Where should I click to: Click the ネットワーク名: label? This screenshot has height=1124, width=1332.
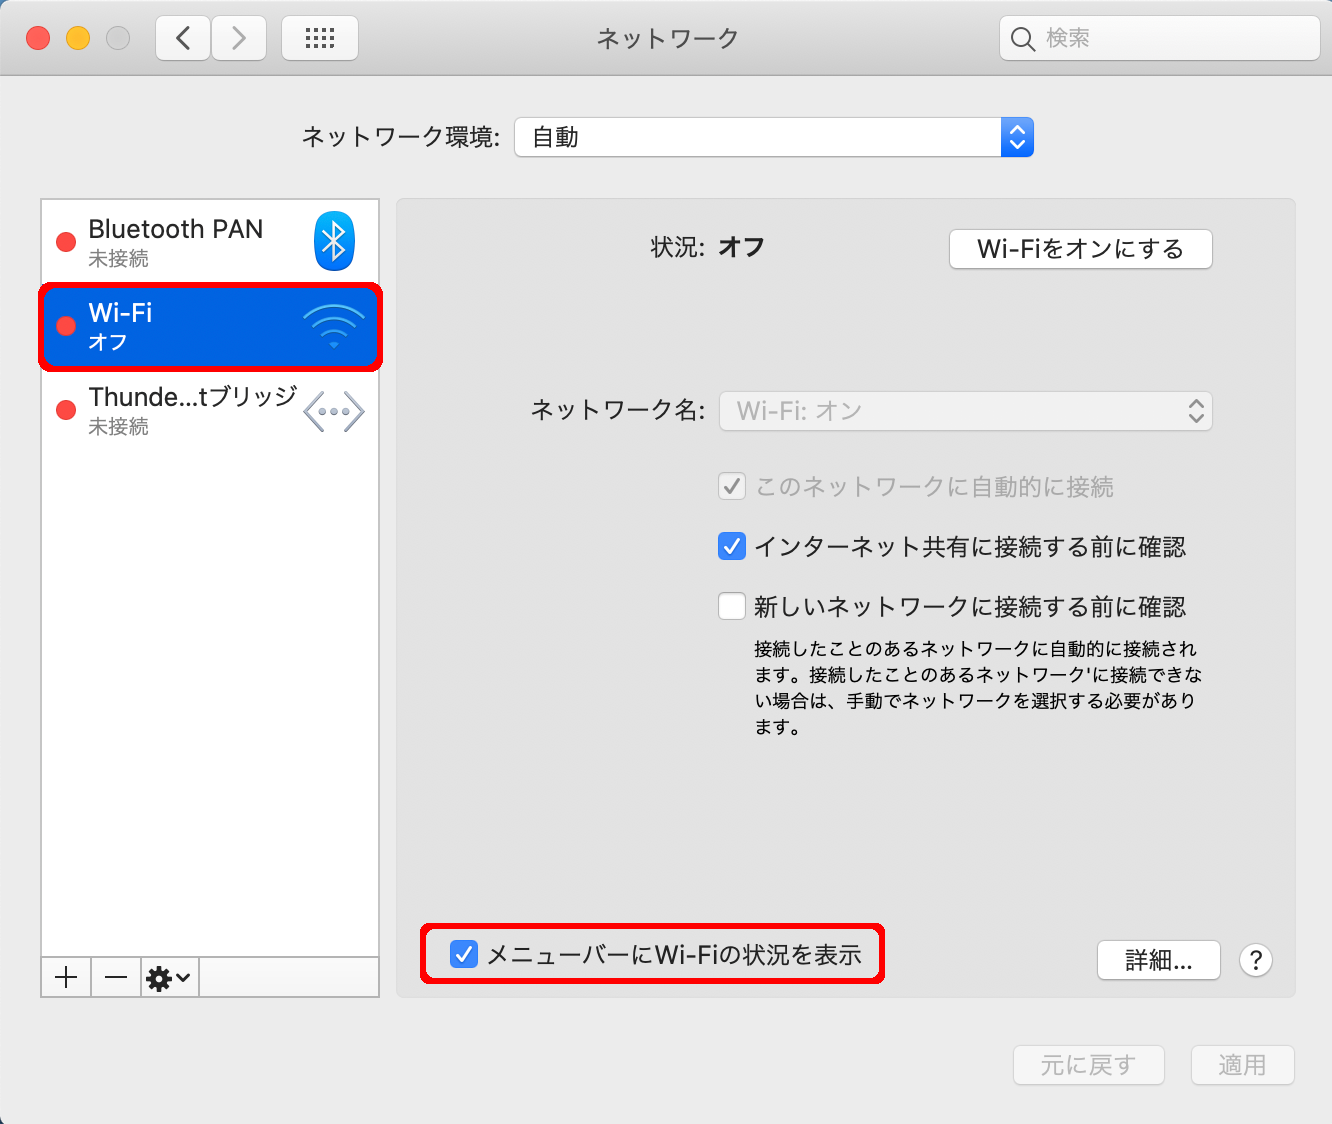tap(618, 410)
